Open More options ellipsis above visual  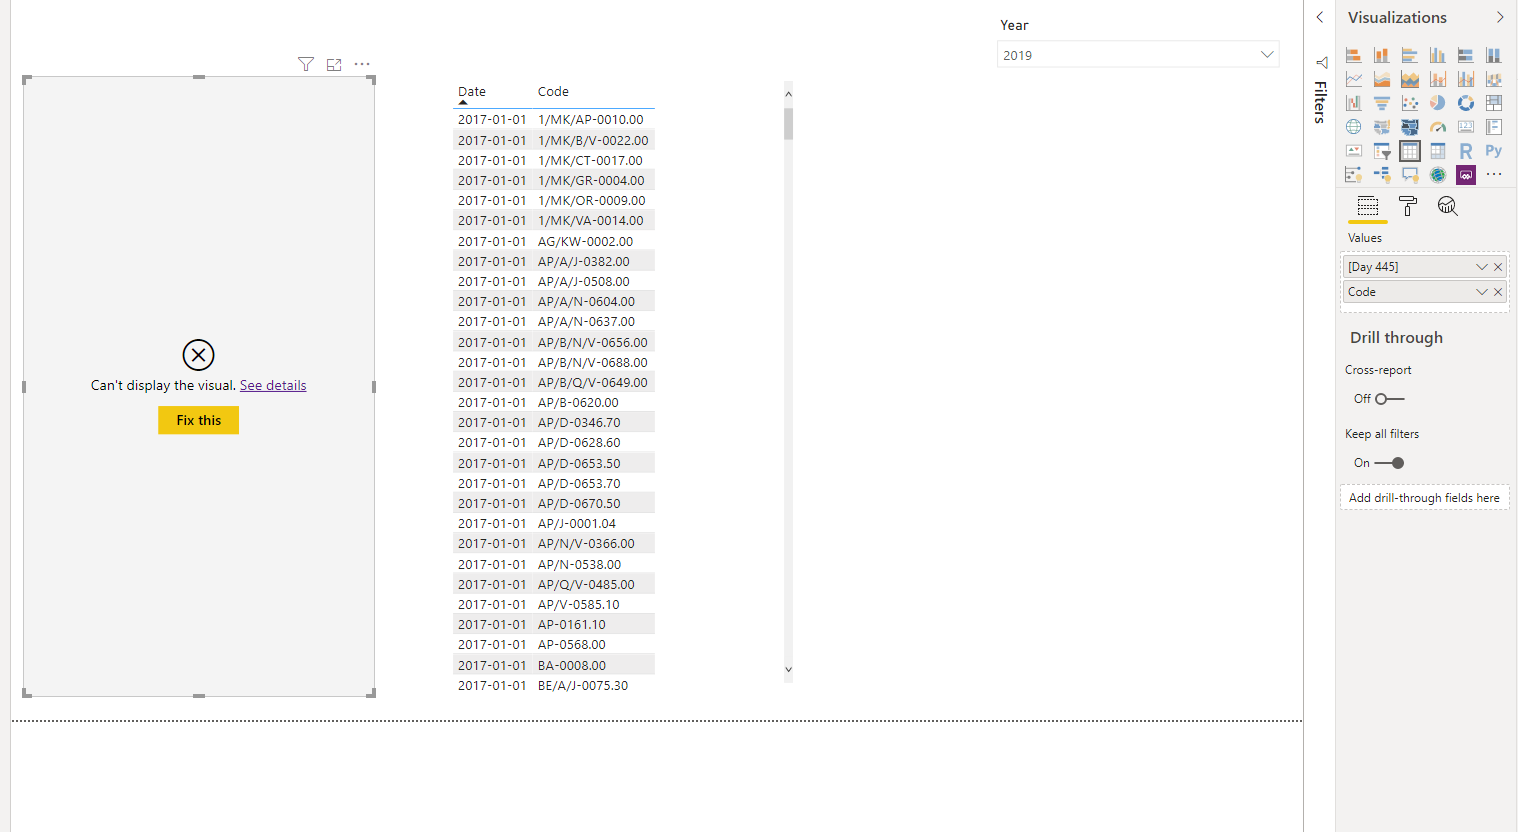(362, 64)
